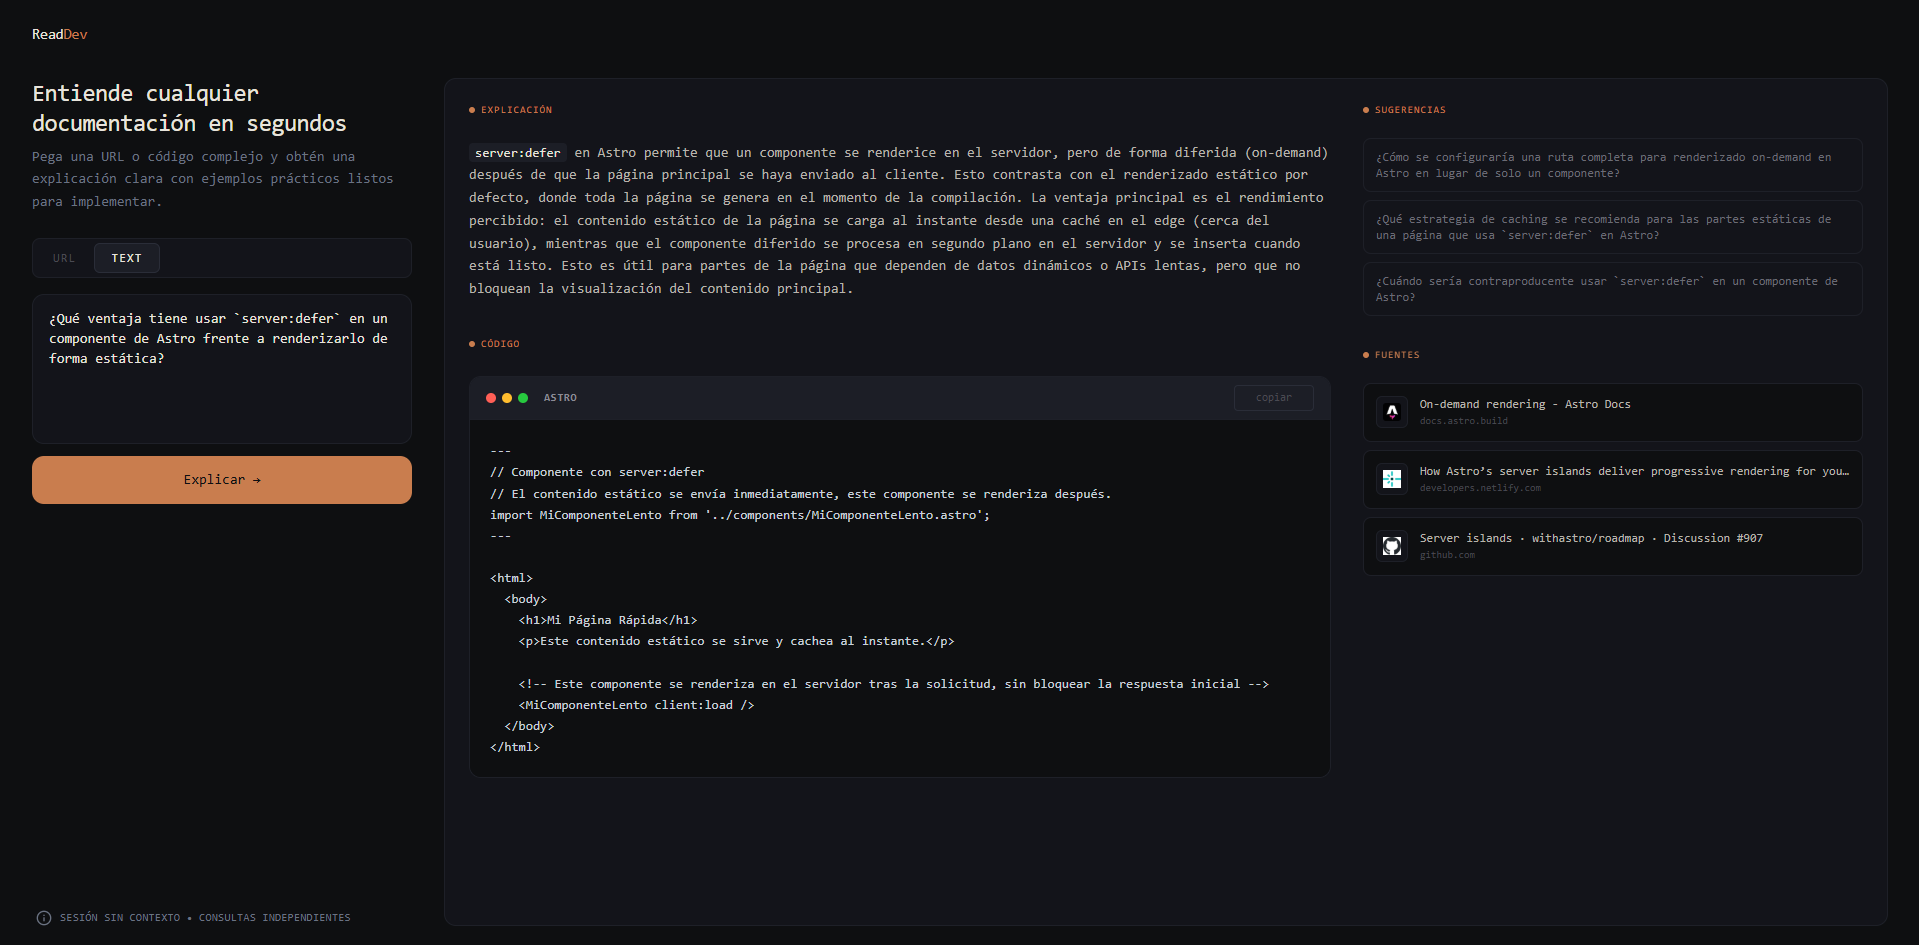Click the EXPLICACIÓN section heading
The image size is (1919, 945).
pyautogui.click(x=516, y=110)
